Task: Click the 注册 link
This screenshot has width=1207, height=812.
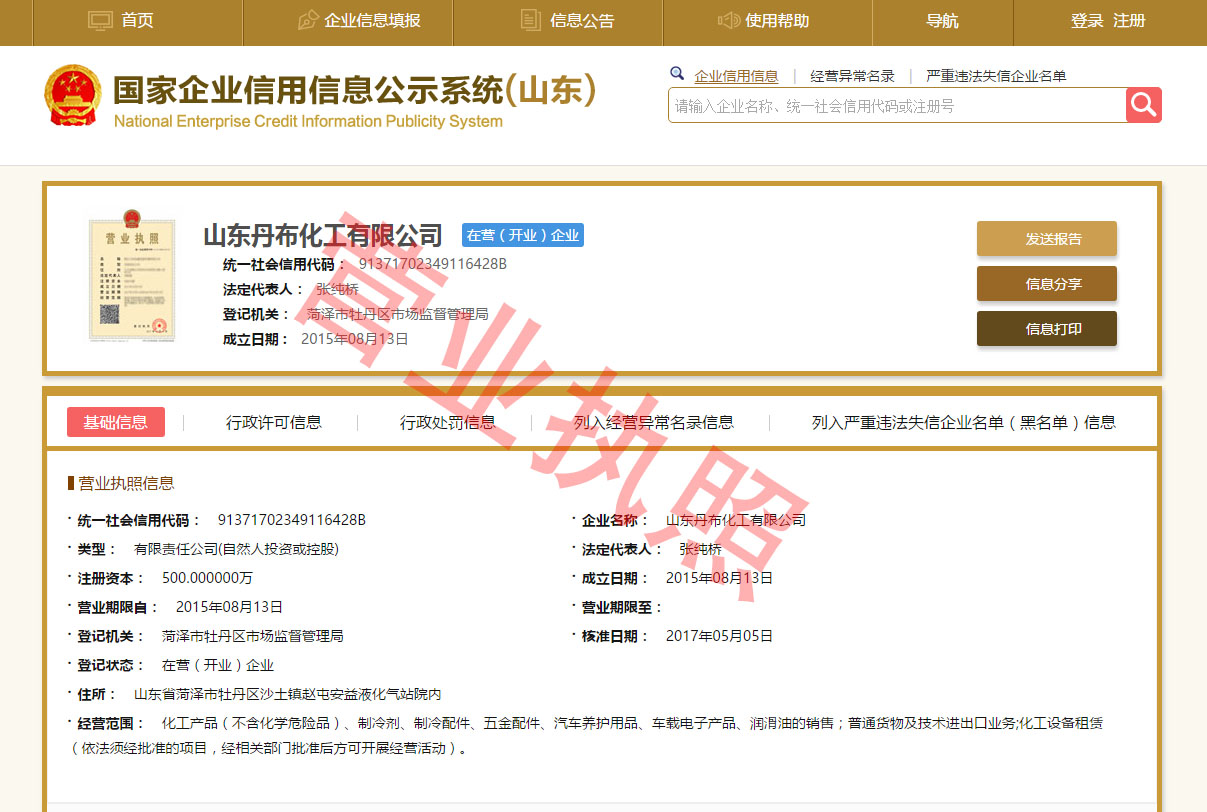Action: click(x=1129, y=21)
